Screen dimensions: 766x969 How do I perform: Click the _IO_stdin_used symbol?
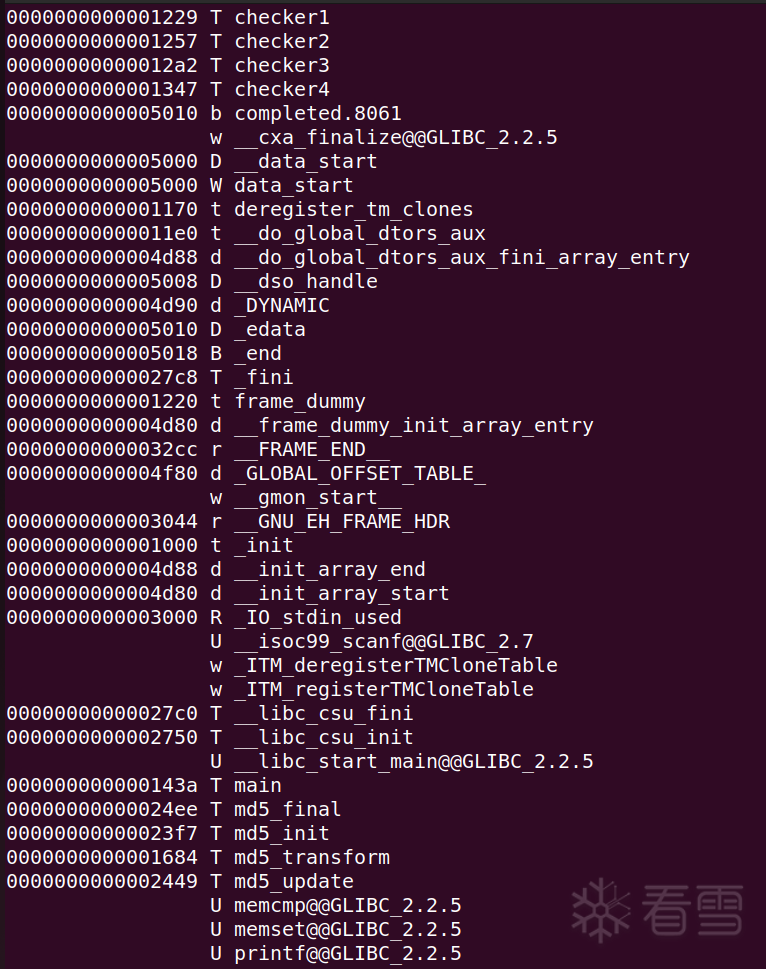pos(318,617)
